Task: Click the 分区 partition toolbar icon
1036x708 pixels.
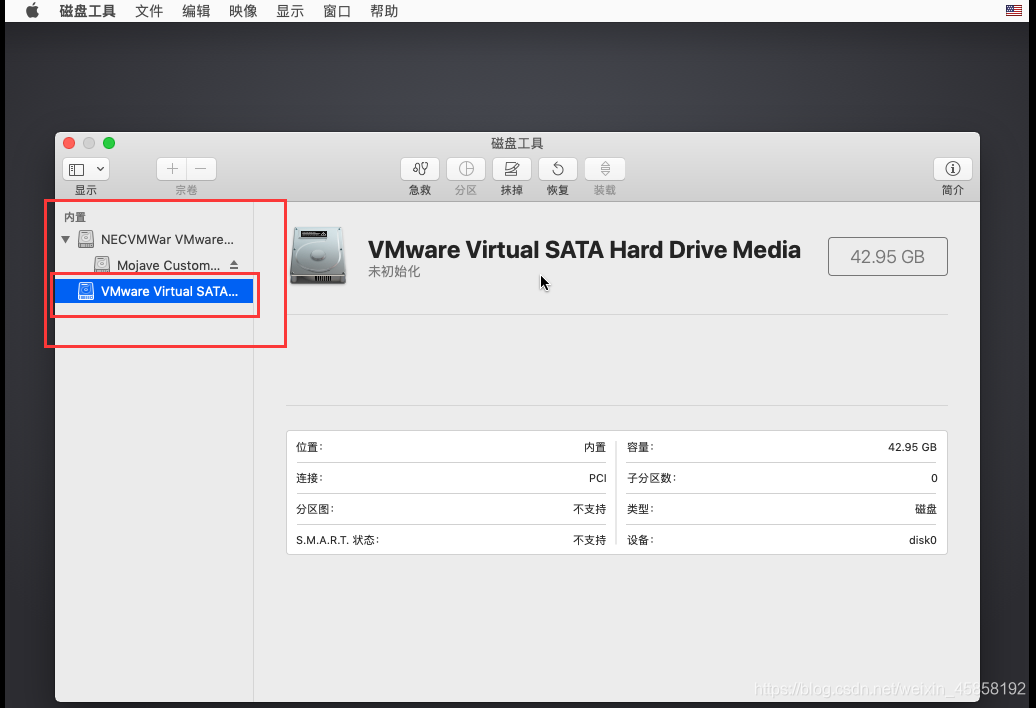Action: 466,169
